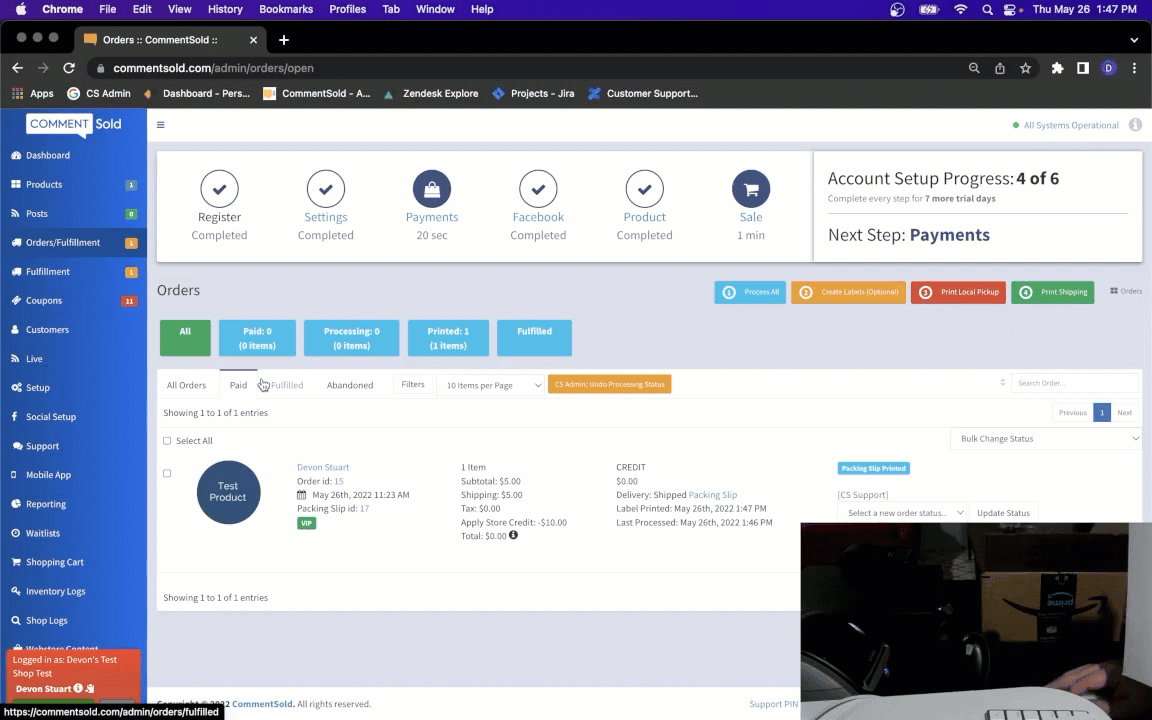Click the Register checkmark step icon
Viewport: 1152px width, 720px height.
(219, 189)
